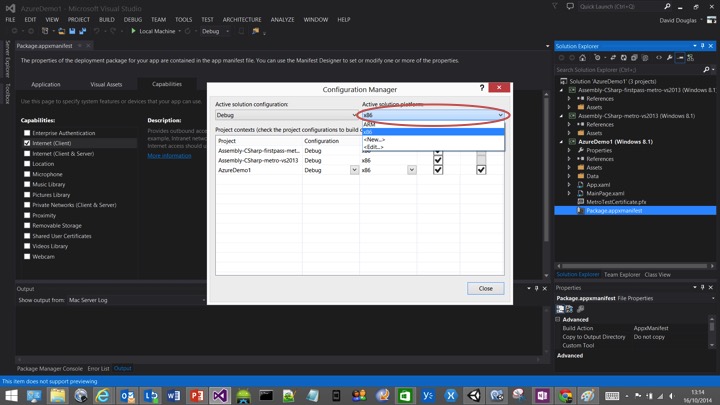Toggle Build checkbox for Assembly-CSharp-metro-vs2013

click(x=438, y=160)
